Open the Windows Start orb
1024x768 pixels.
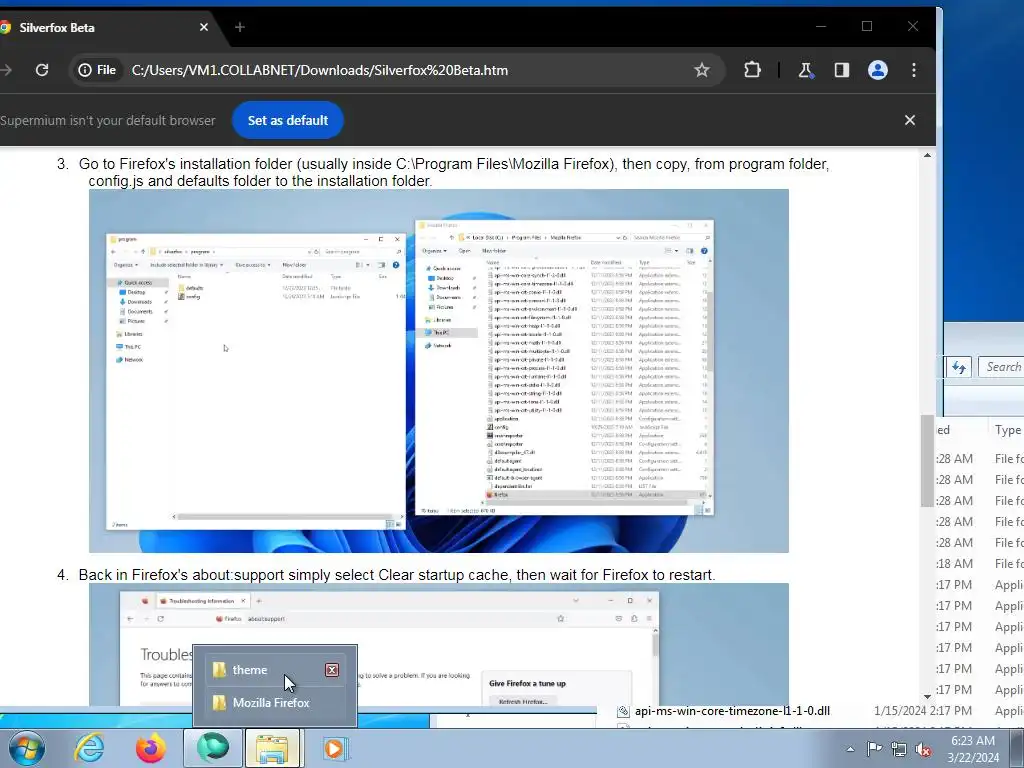[x=26, y=748]
